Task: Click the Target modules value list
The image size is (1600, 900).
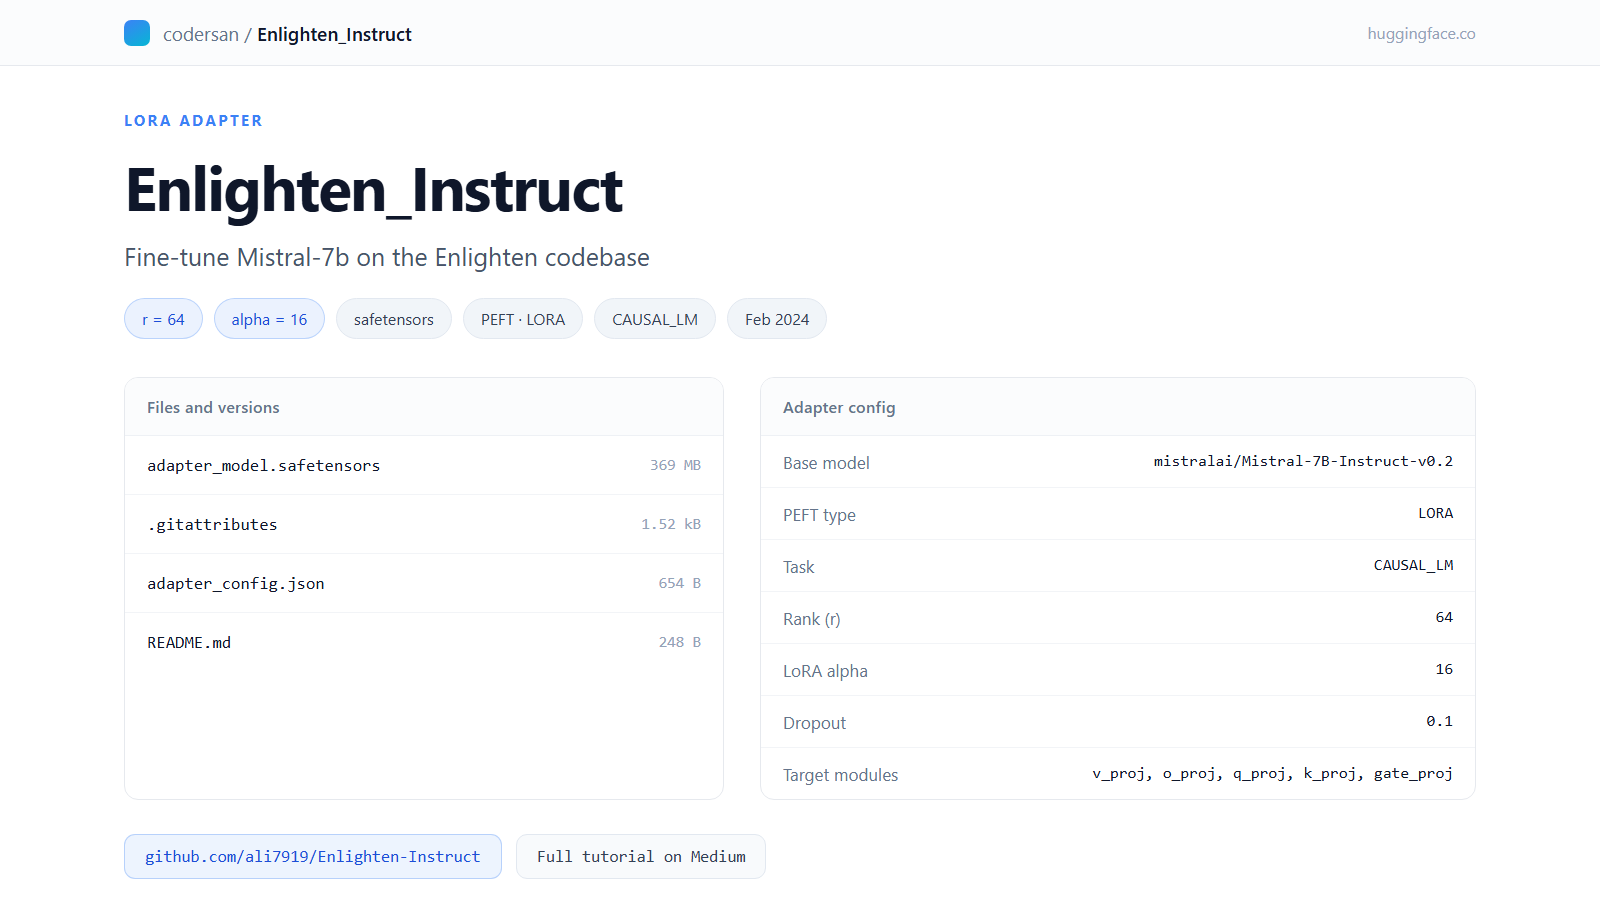Action: pos(1272,773)
